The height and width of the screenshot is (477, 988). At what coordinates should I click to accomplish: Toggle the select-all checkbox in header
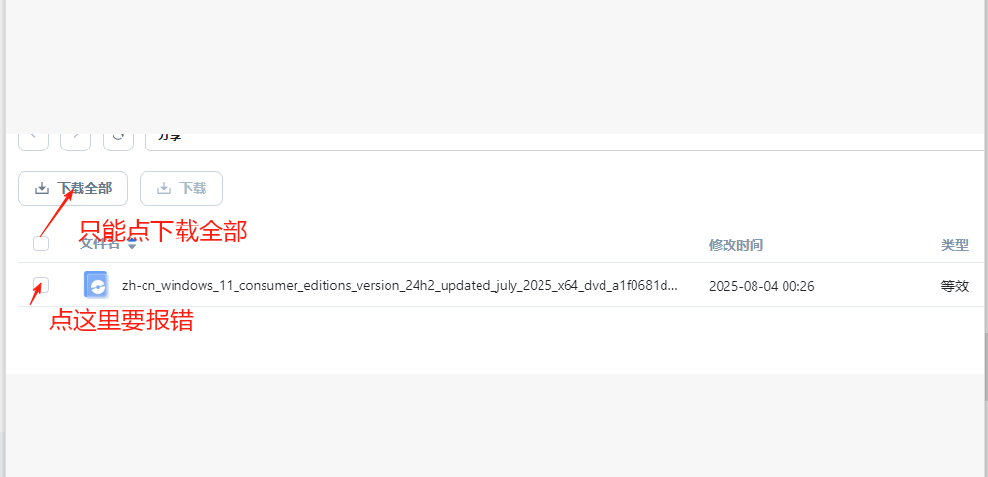point(41,243)
